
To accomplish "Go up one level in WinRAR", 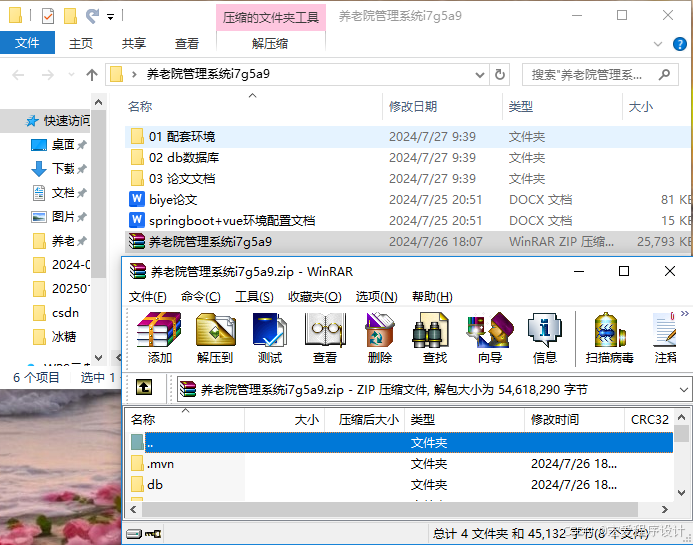I will (x=144, y=388).
